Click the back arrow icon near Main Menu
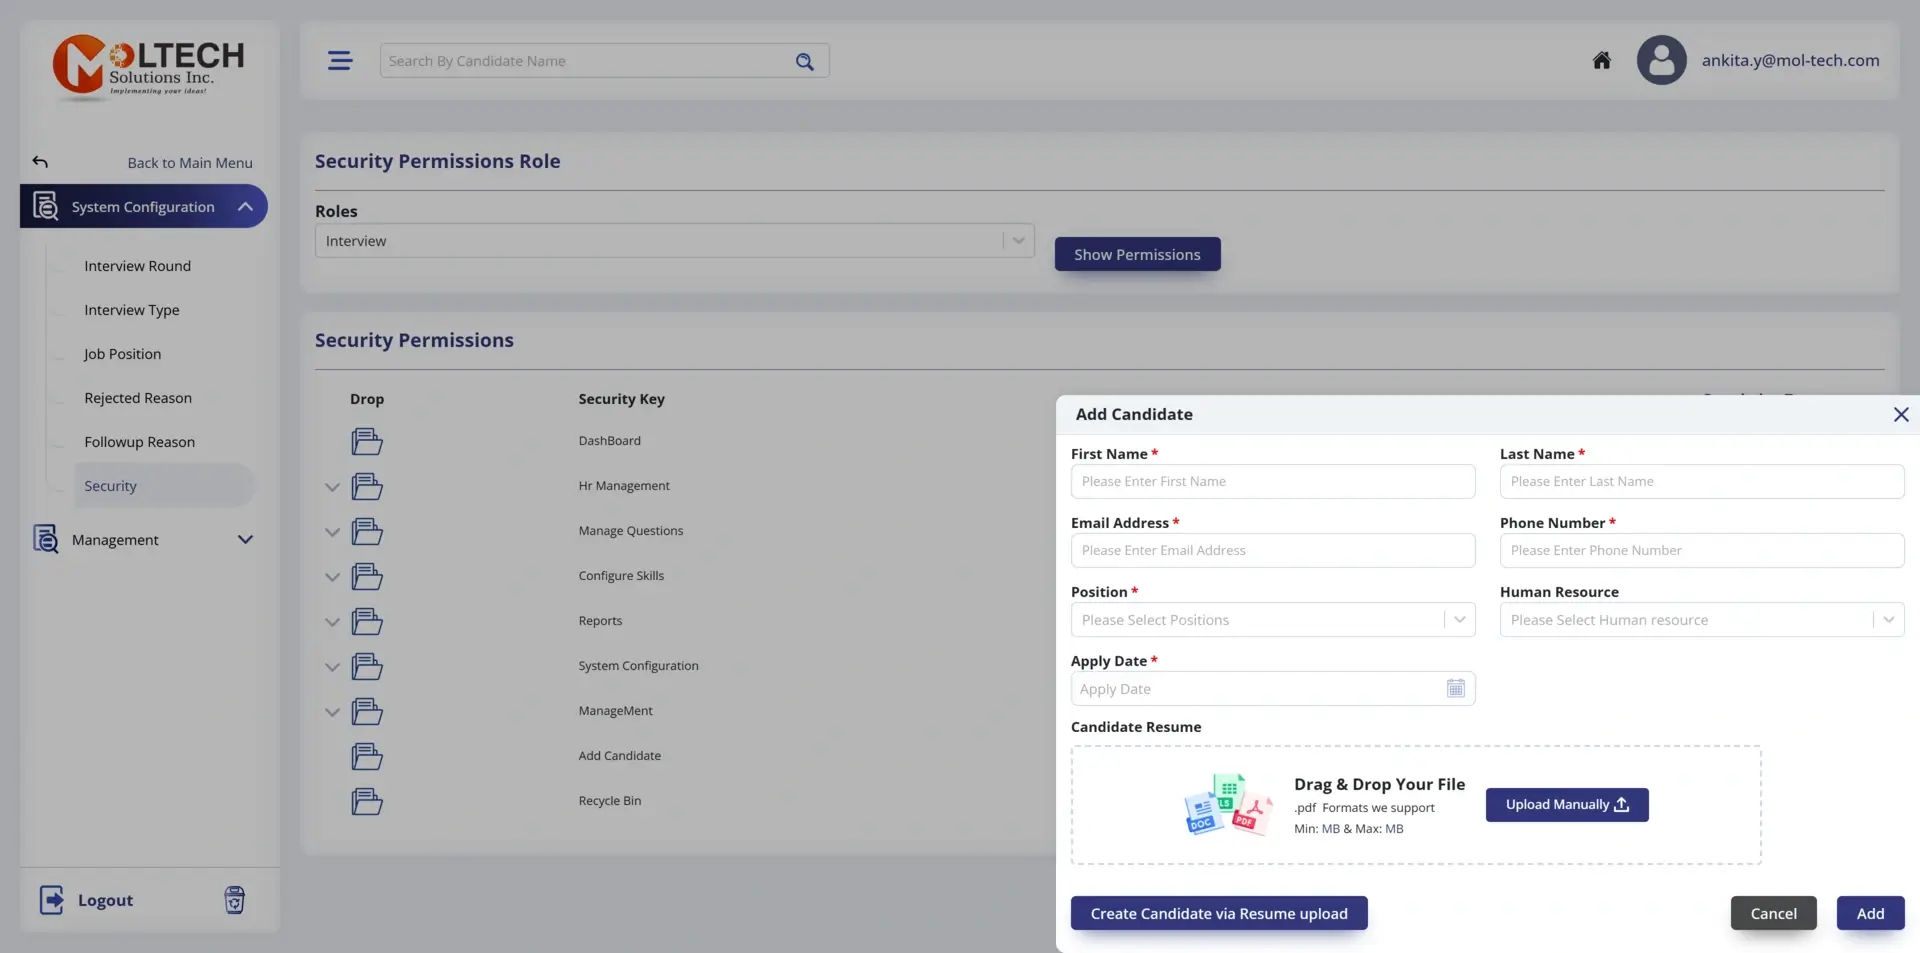The image size is (1920, 953). tap(40, 162)
